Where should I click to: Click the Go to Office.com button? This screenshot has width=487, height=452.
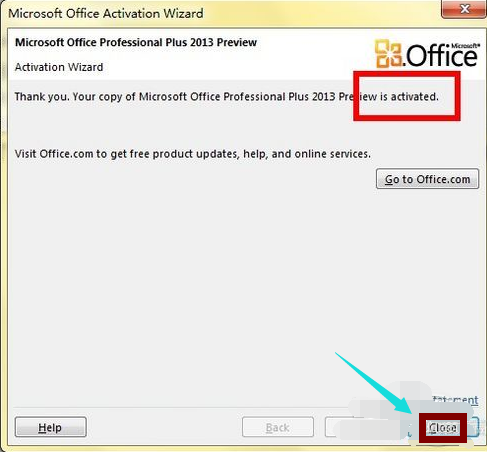click(428, 179)
